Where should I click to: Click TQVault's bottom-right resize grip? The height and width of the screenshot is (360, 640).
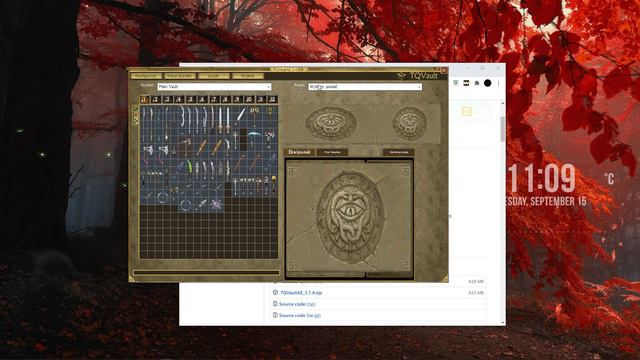[445, 279]
